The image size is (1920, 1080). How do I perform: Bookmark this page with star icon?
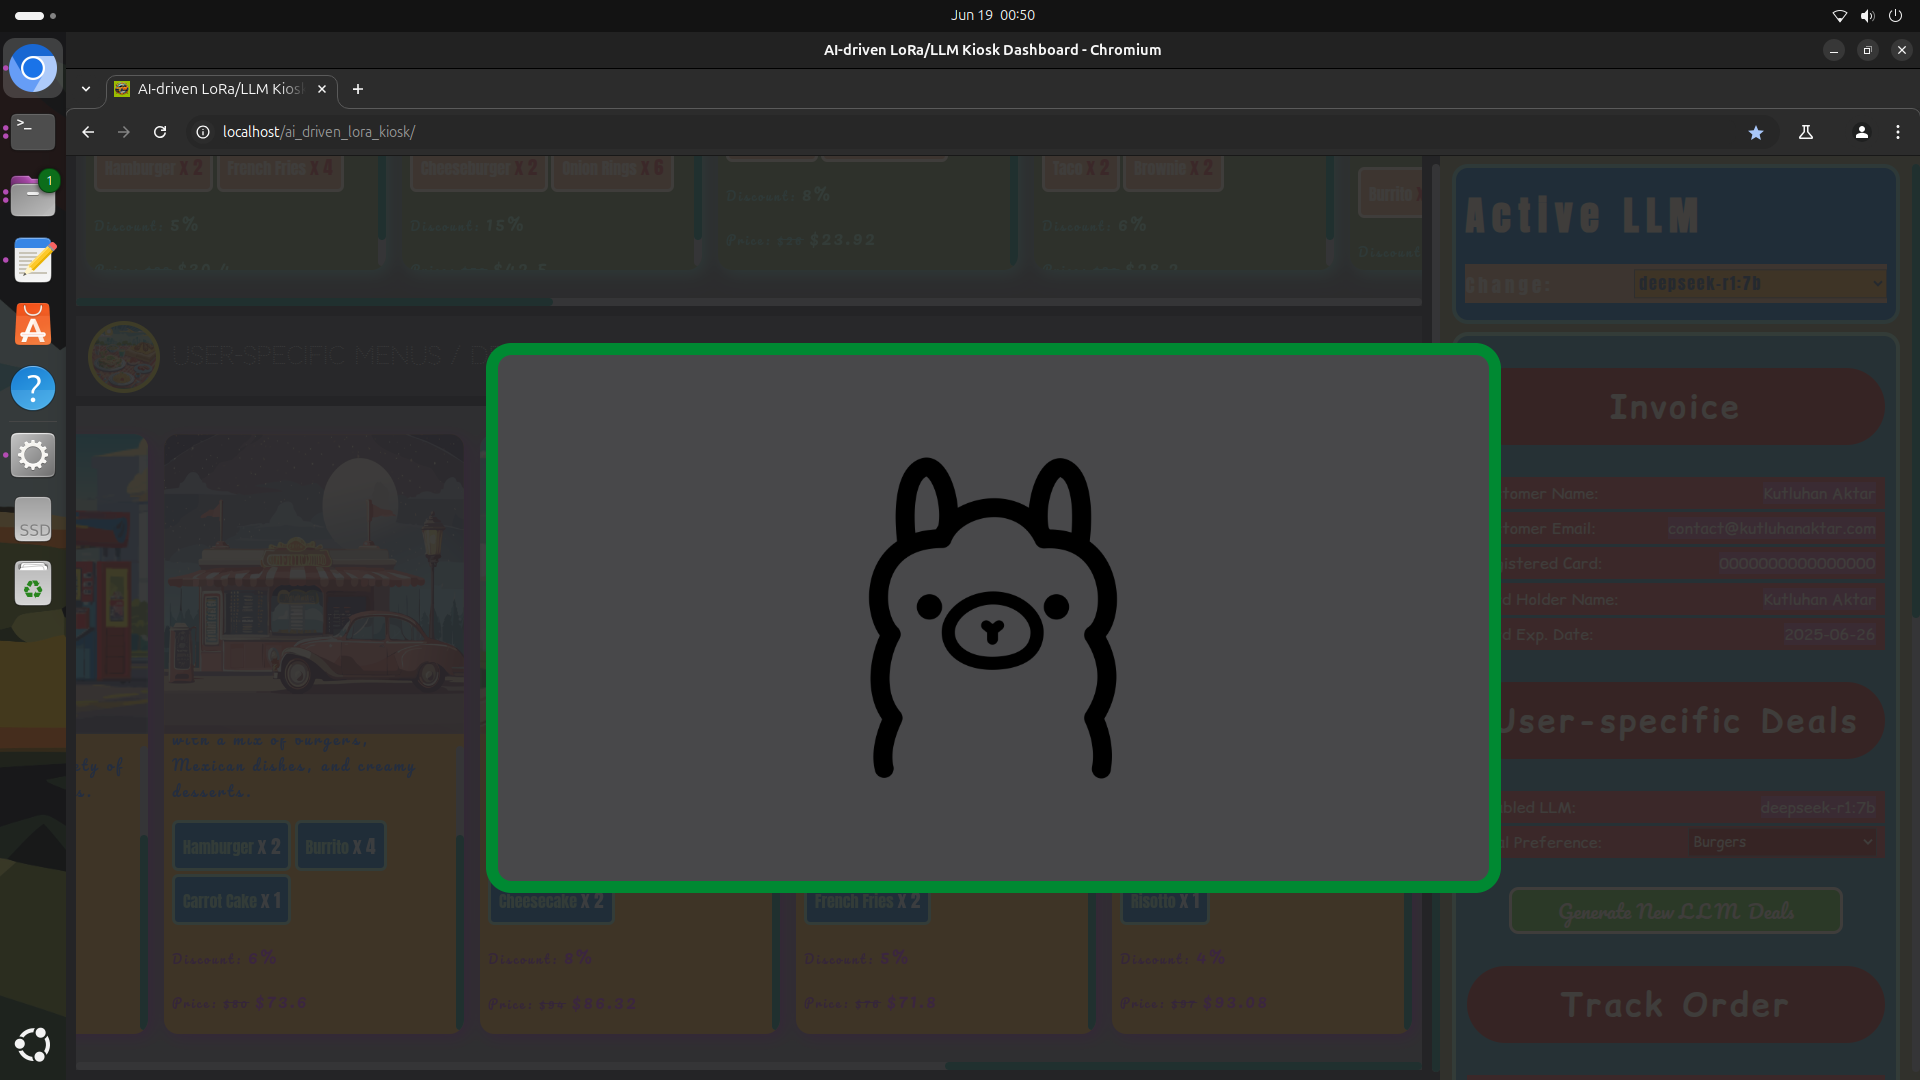(1755, 132)
